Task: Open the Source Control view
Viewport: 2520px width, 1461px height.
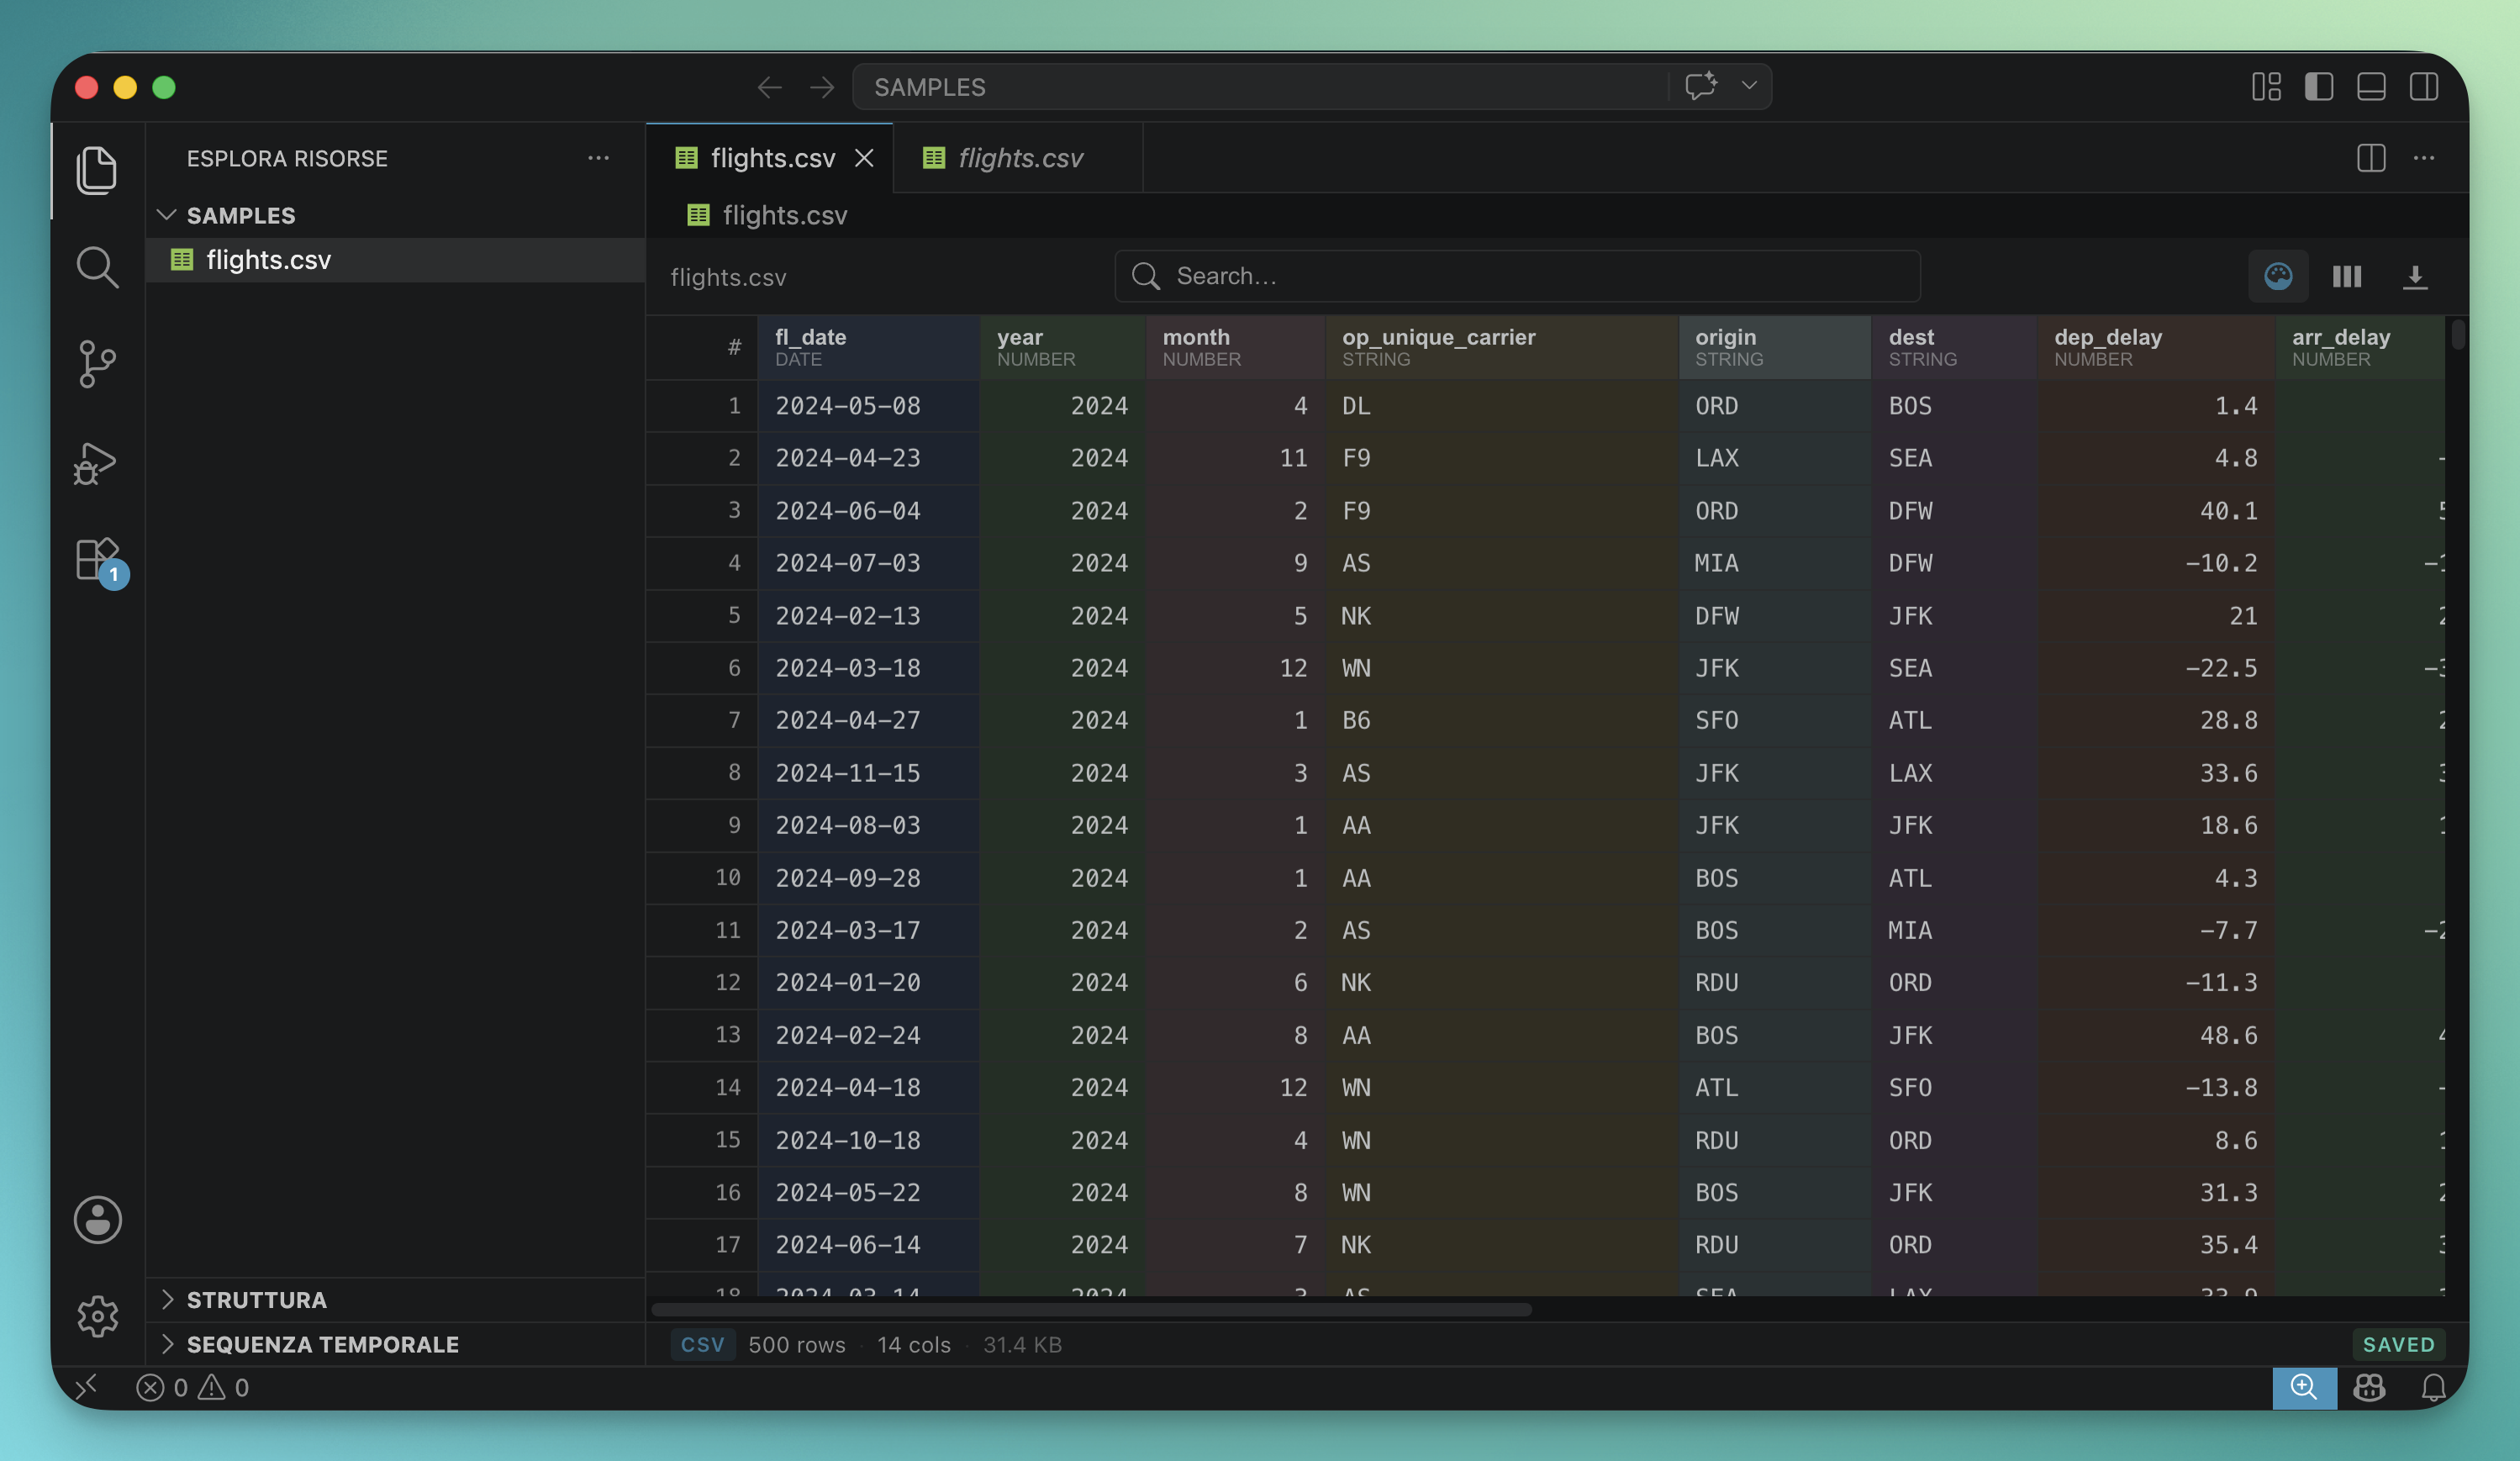Action: [97, 364]
